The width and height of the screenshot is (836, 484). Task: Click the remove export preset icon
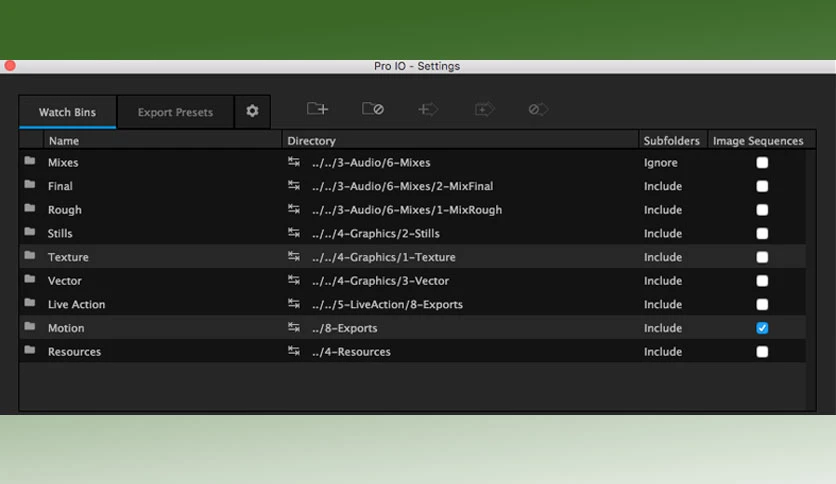pyautogui.click(x=538, y=109)
